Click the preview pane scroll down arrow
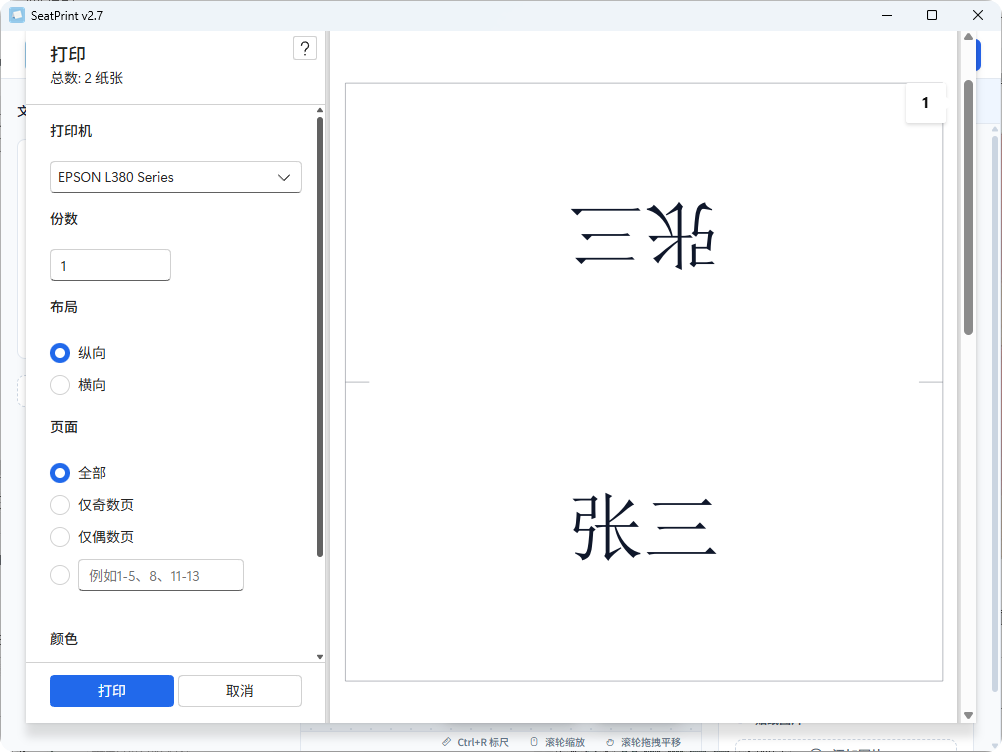 click(x=968, y=716)
